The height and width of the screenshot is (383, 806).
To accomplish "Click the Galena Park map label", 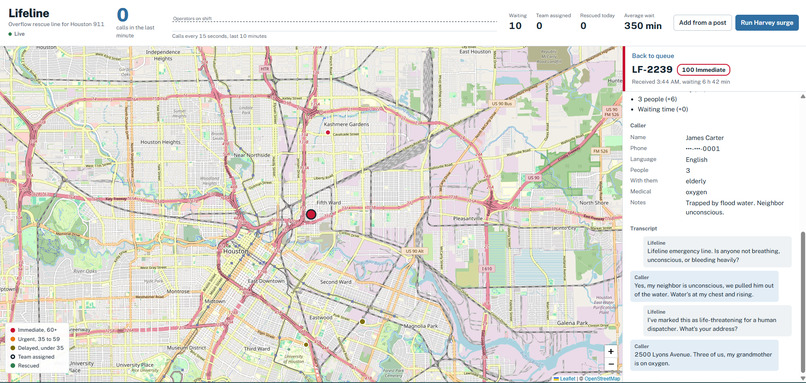I will coord(573,323).
